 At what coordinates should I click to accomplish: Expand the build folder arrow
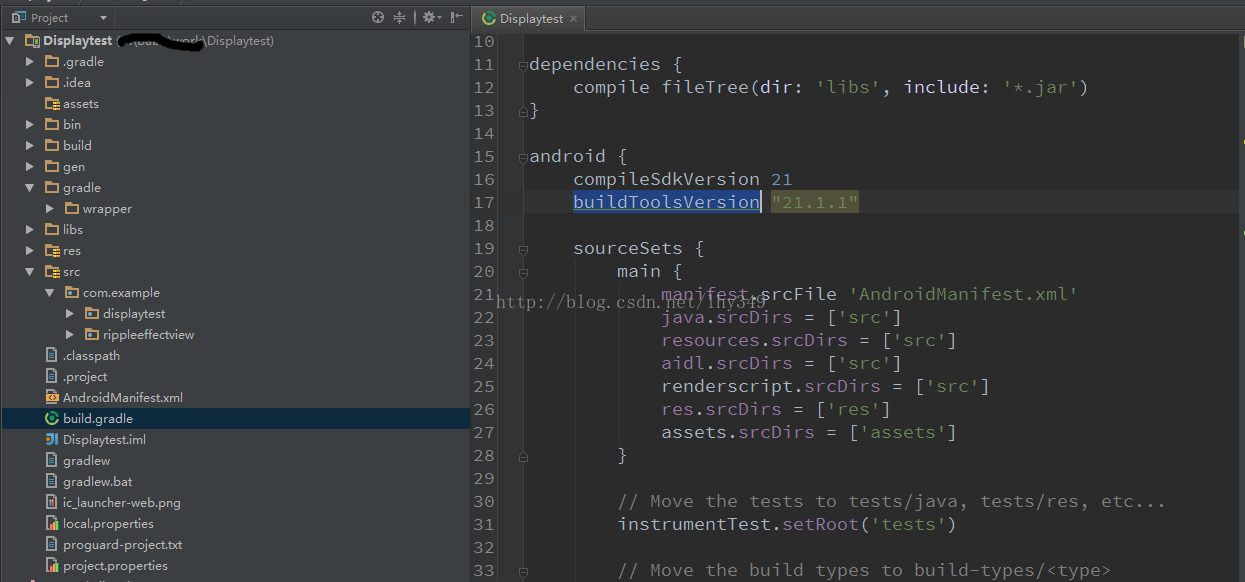pos(30,146)
